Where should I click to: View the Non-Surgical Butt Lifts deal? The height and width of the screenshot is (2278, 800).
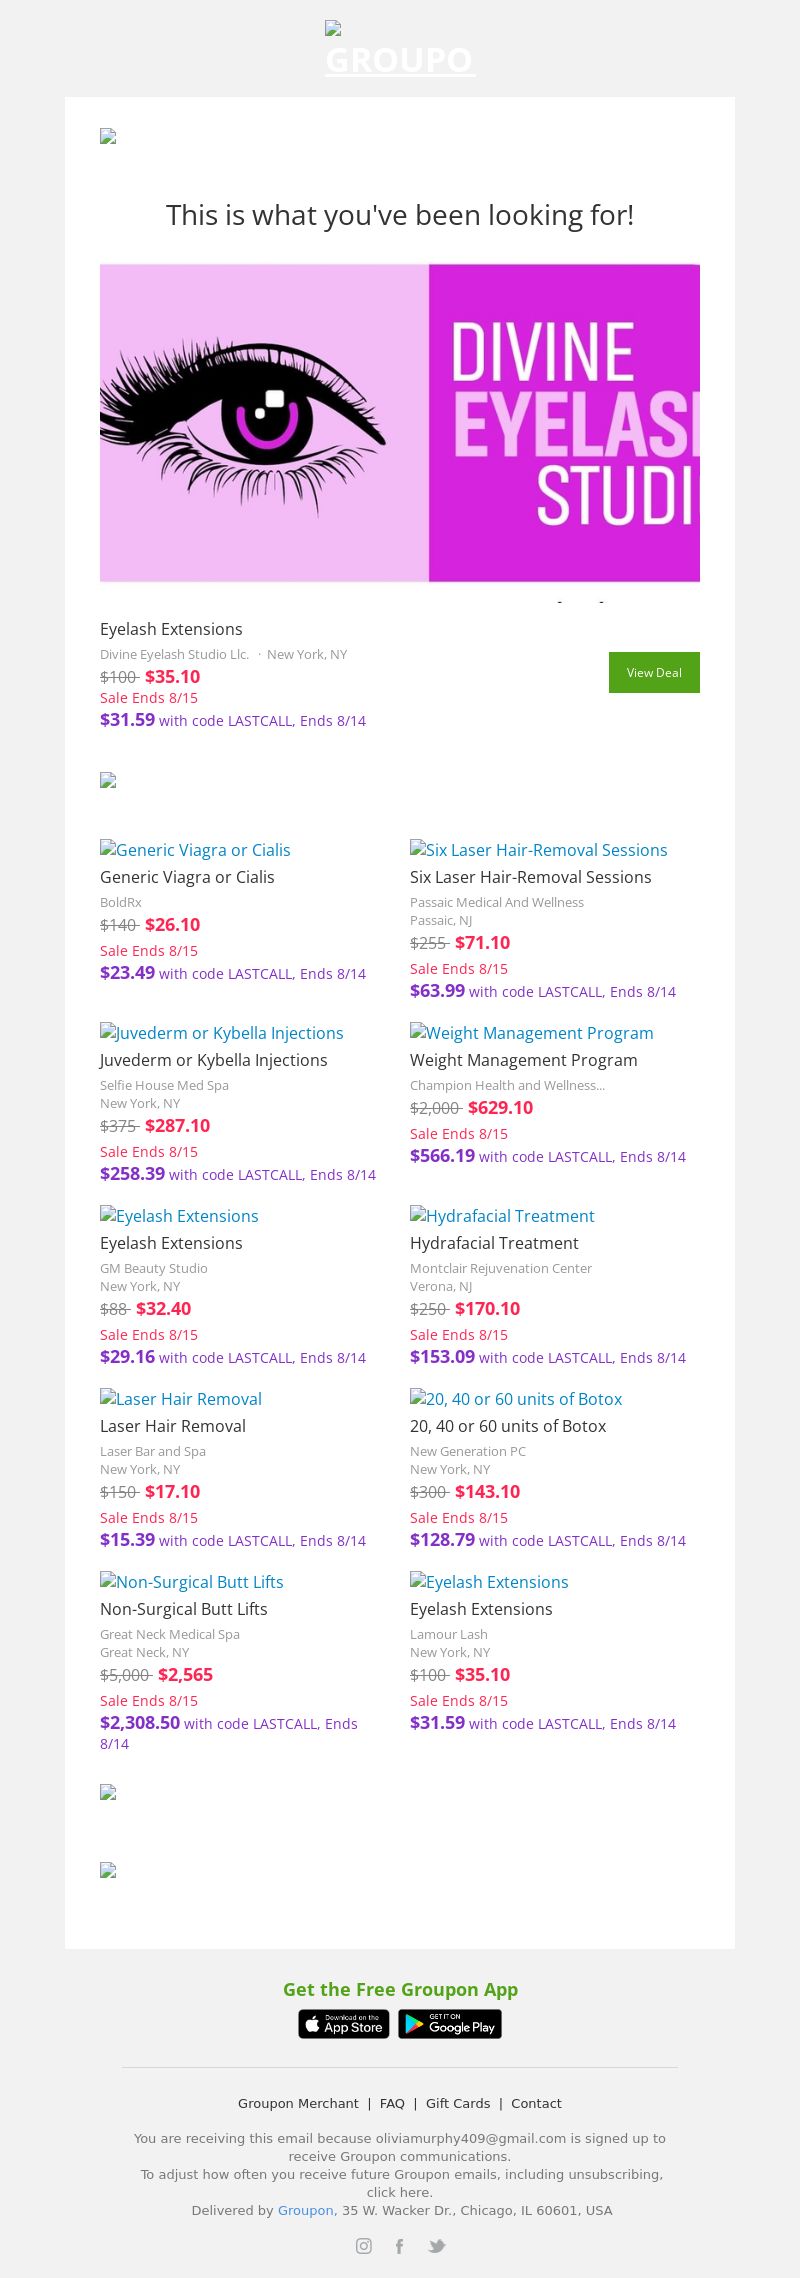pyautogui.click(x=191, y=1582)
